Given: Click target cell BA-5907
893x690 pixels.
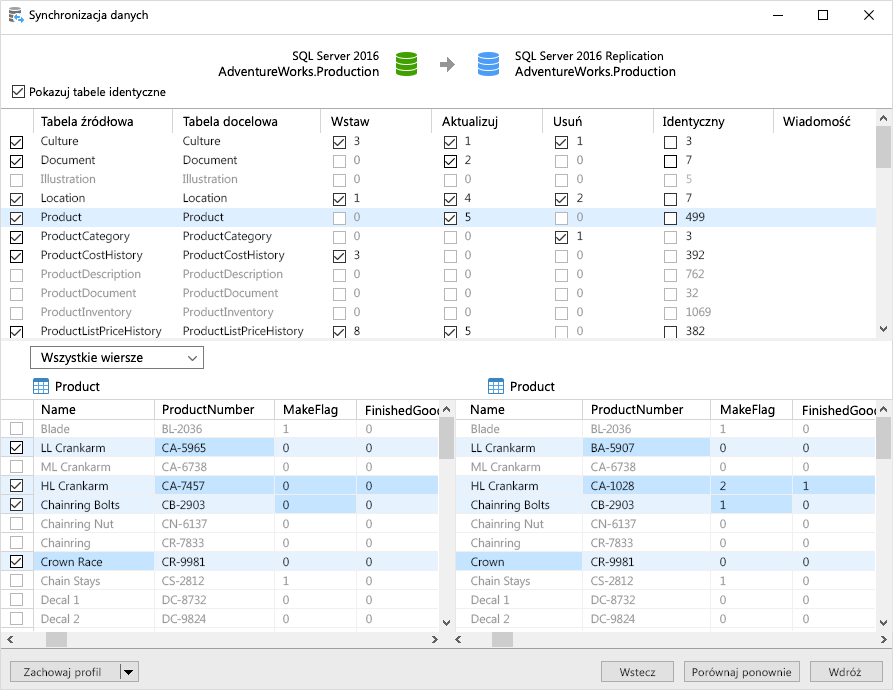Looking at the screenshot, I should point(646,448).
